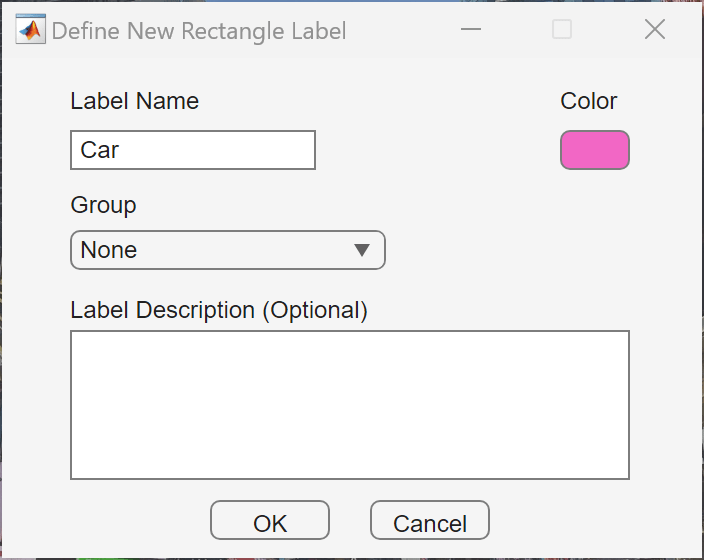704x560 pixels.
Task: Click the greyed-out maximize window button
Action: click(x=562, y=30)
